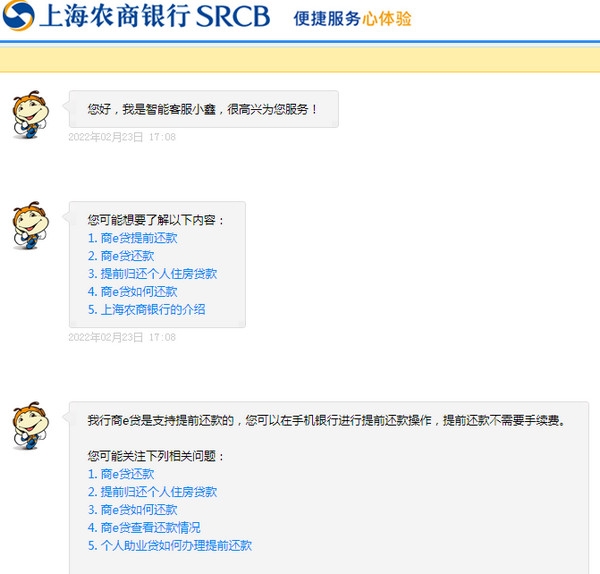The height and width of the screenshot is (574, 600).
Task: Open '商e贷还款' under '您可能关注下列相关问题'
Action: [x=121, y=474]
